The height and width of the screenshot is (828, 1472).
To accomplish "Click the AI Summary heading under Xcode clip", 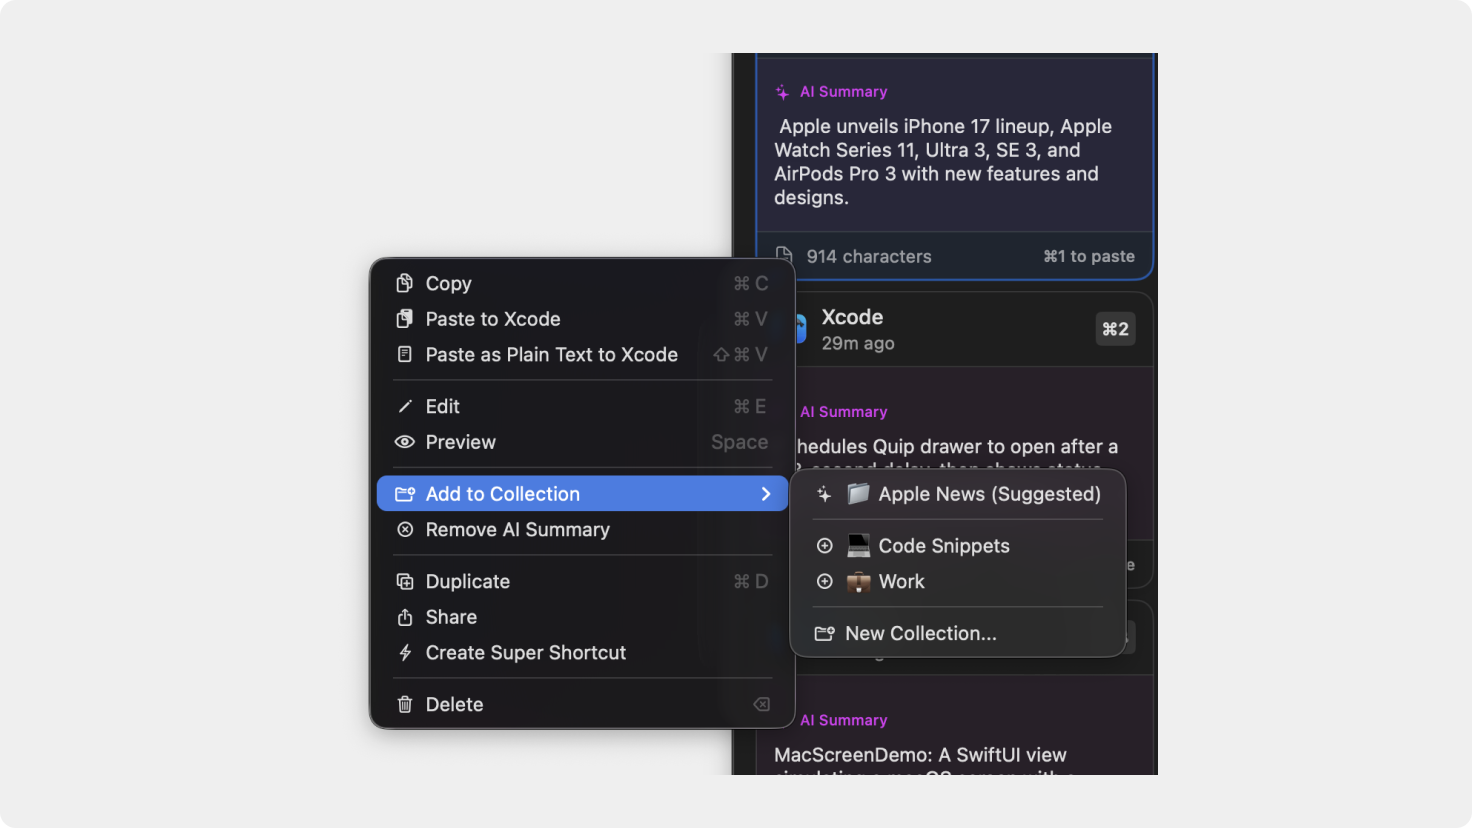I will tap(843, 412).
